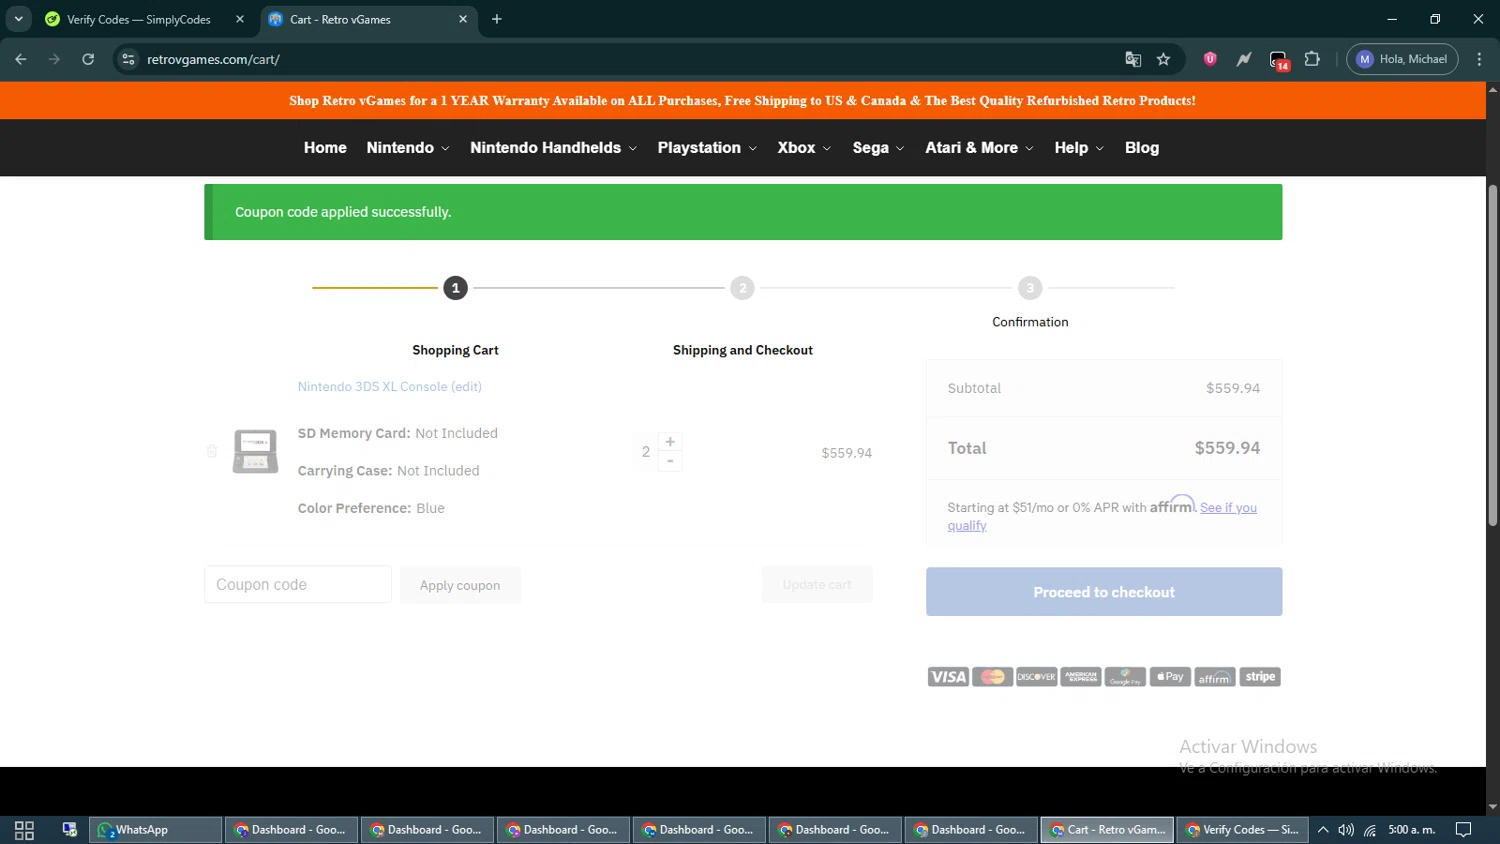This screenshot has width=1500, height=844.
Task: Click the Update cart button
Action: (817, 584)
